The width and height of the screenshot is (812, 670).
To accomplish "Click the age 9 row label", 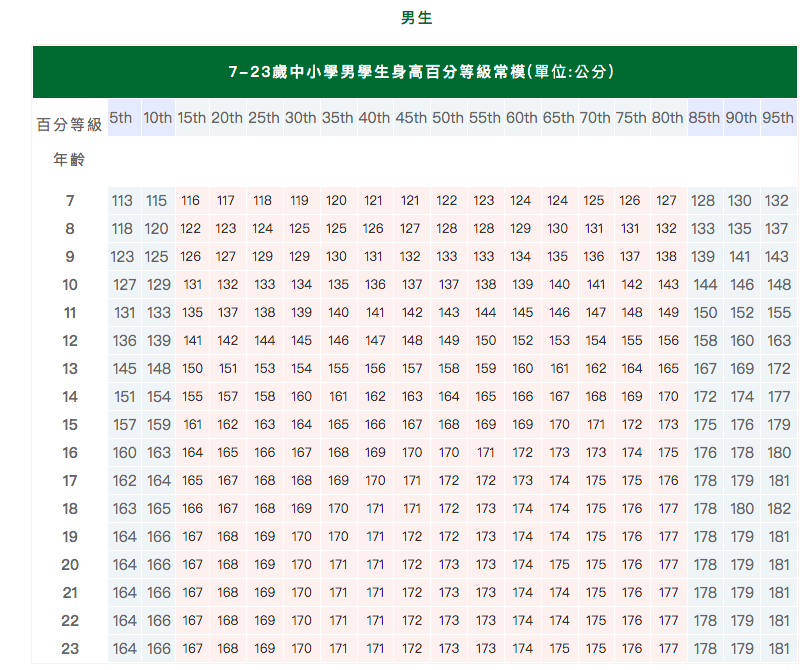I will (x=70, y=257).
